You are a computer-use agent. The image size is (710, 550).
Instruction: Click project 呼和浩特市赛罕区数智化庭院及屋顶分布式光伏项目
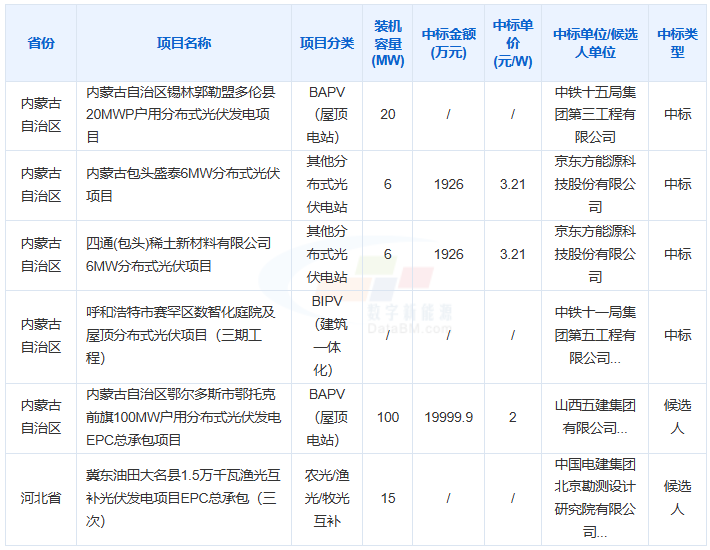click(x=180, y=335)
